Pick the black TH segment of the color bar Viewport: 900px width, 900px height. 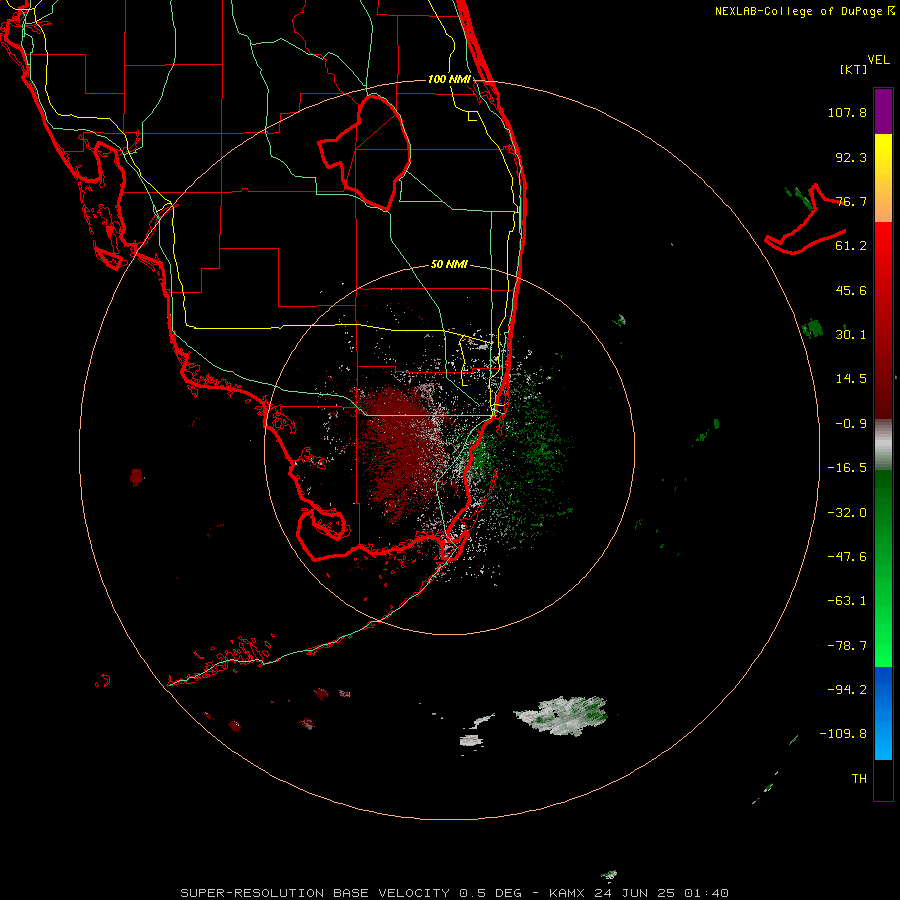coord(883,780)
